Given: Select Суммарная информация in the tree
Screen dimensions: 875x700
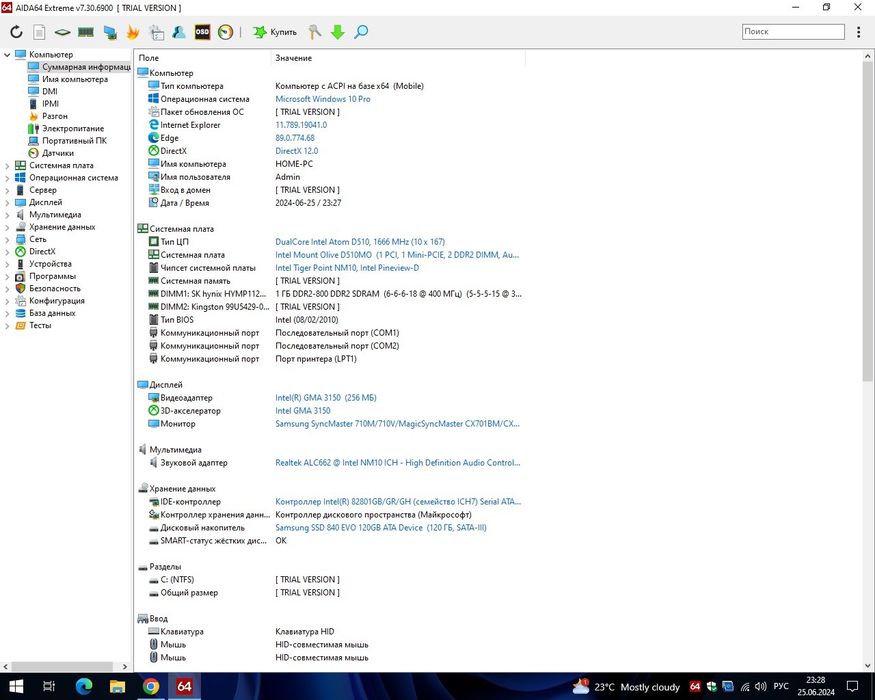Looking at the screenshot, I should click(80, 66).
